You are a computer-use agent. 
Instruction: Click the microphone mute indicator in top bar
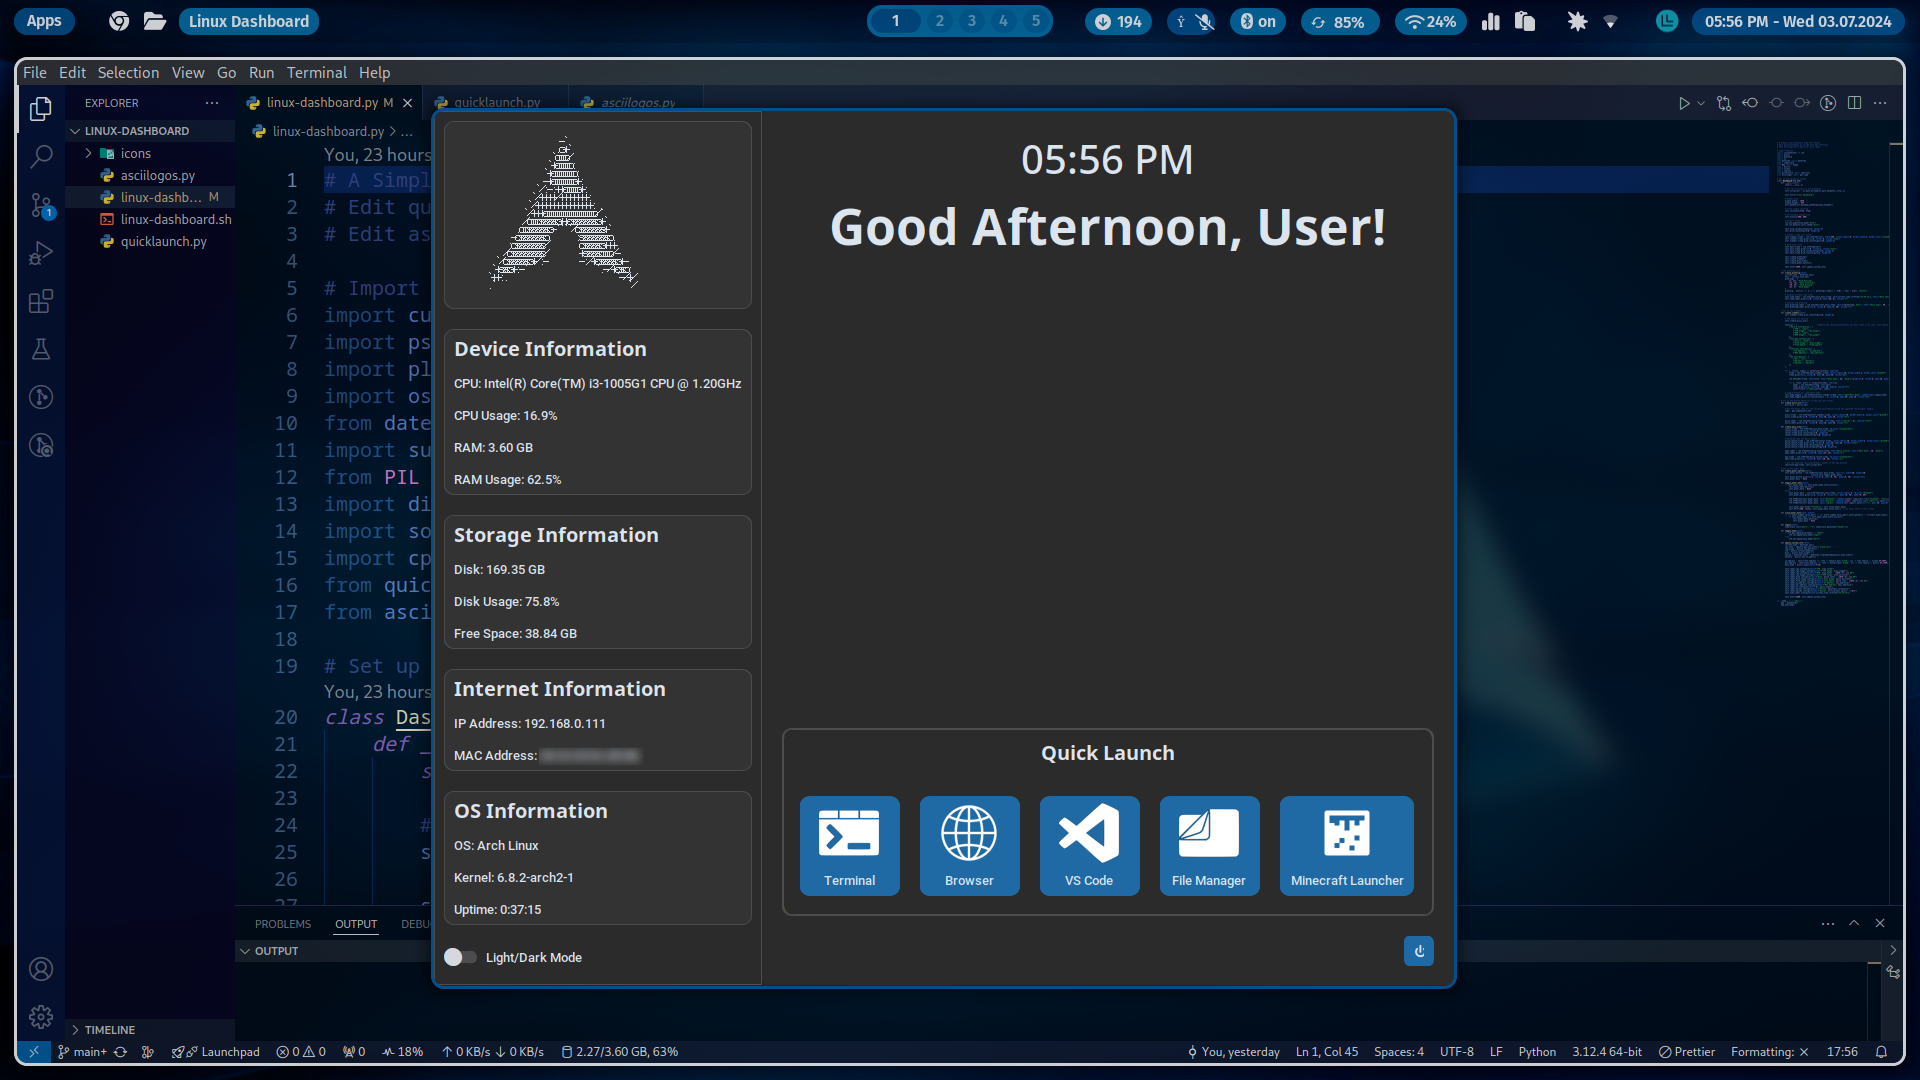click(1205, 20)
